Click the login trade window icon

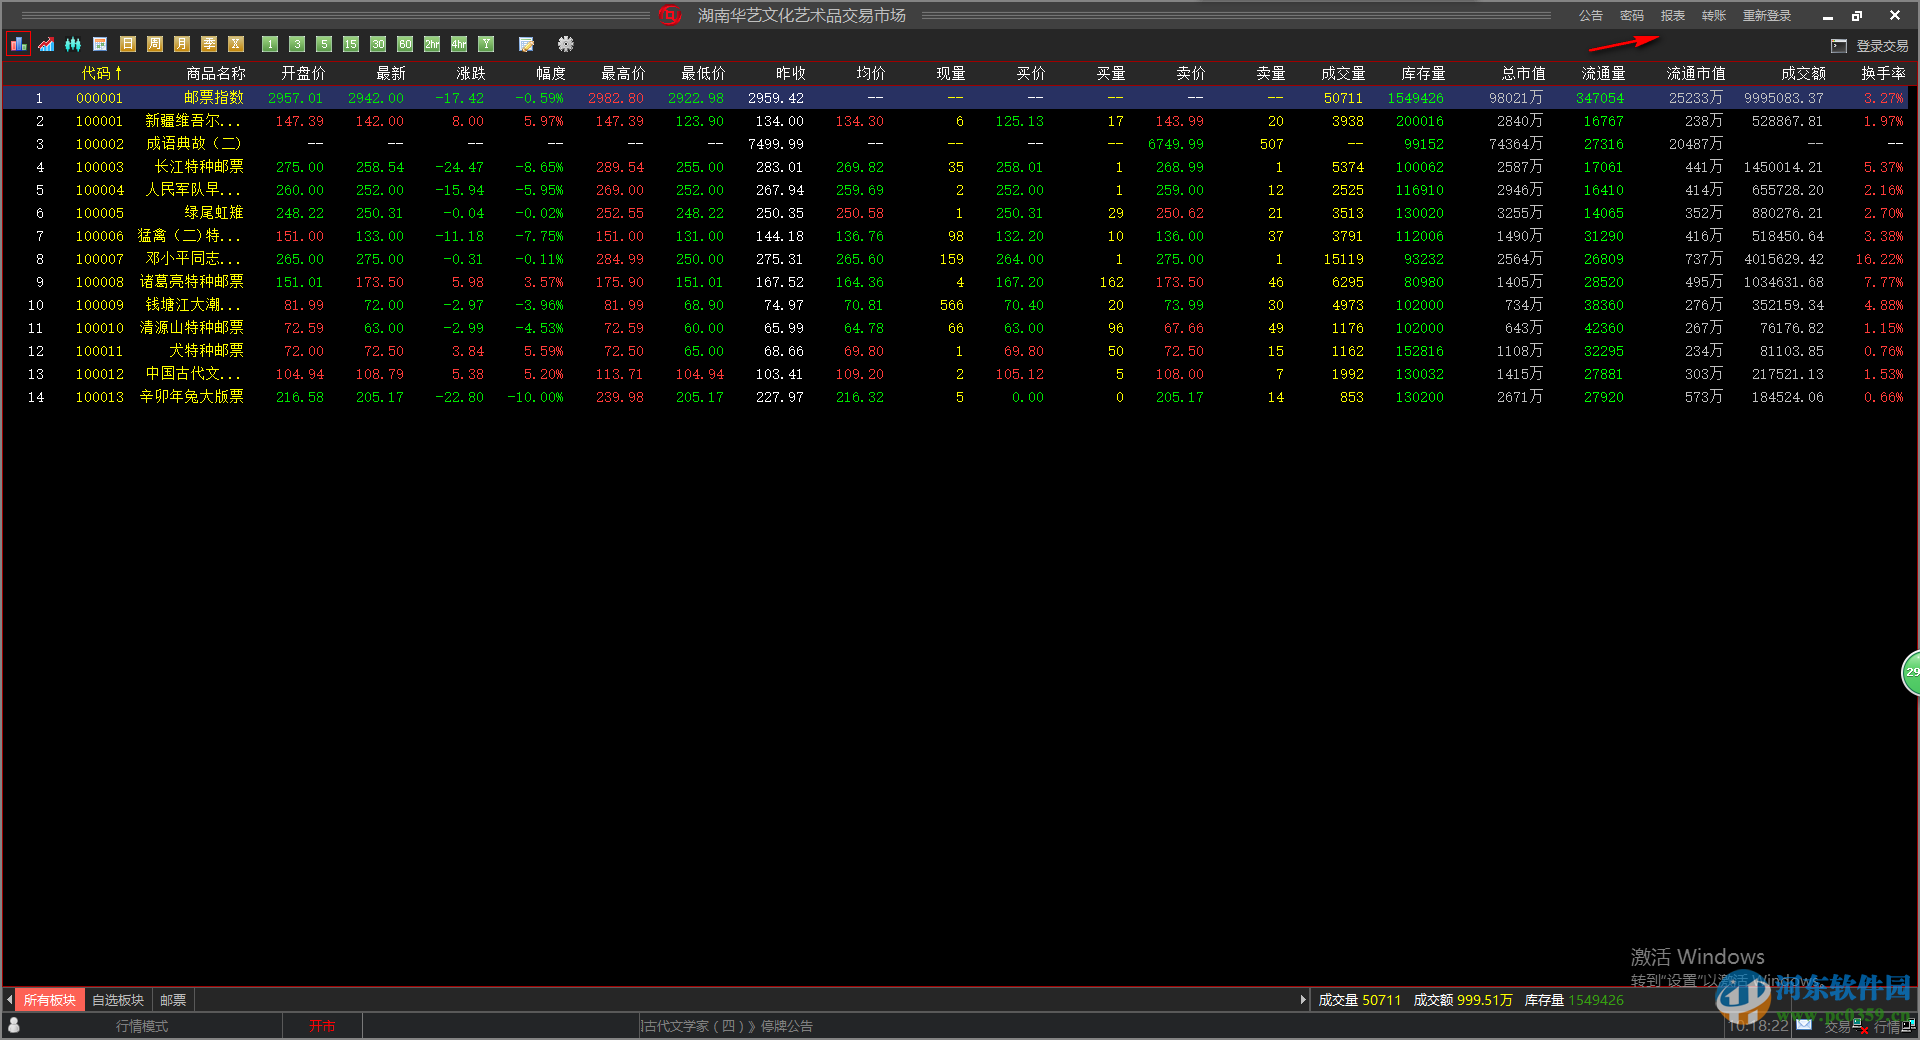pyautogui.click(x=1839, y=46)
